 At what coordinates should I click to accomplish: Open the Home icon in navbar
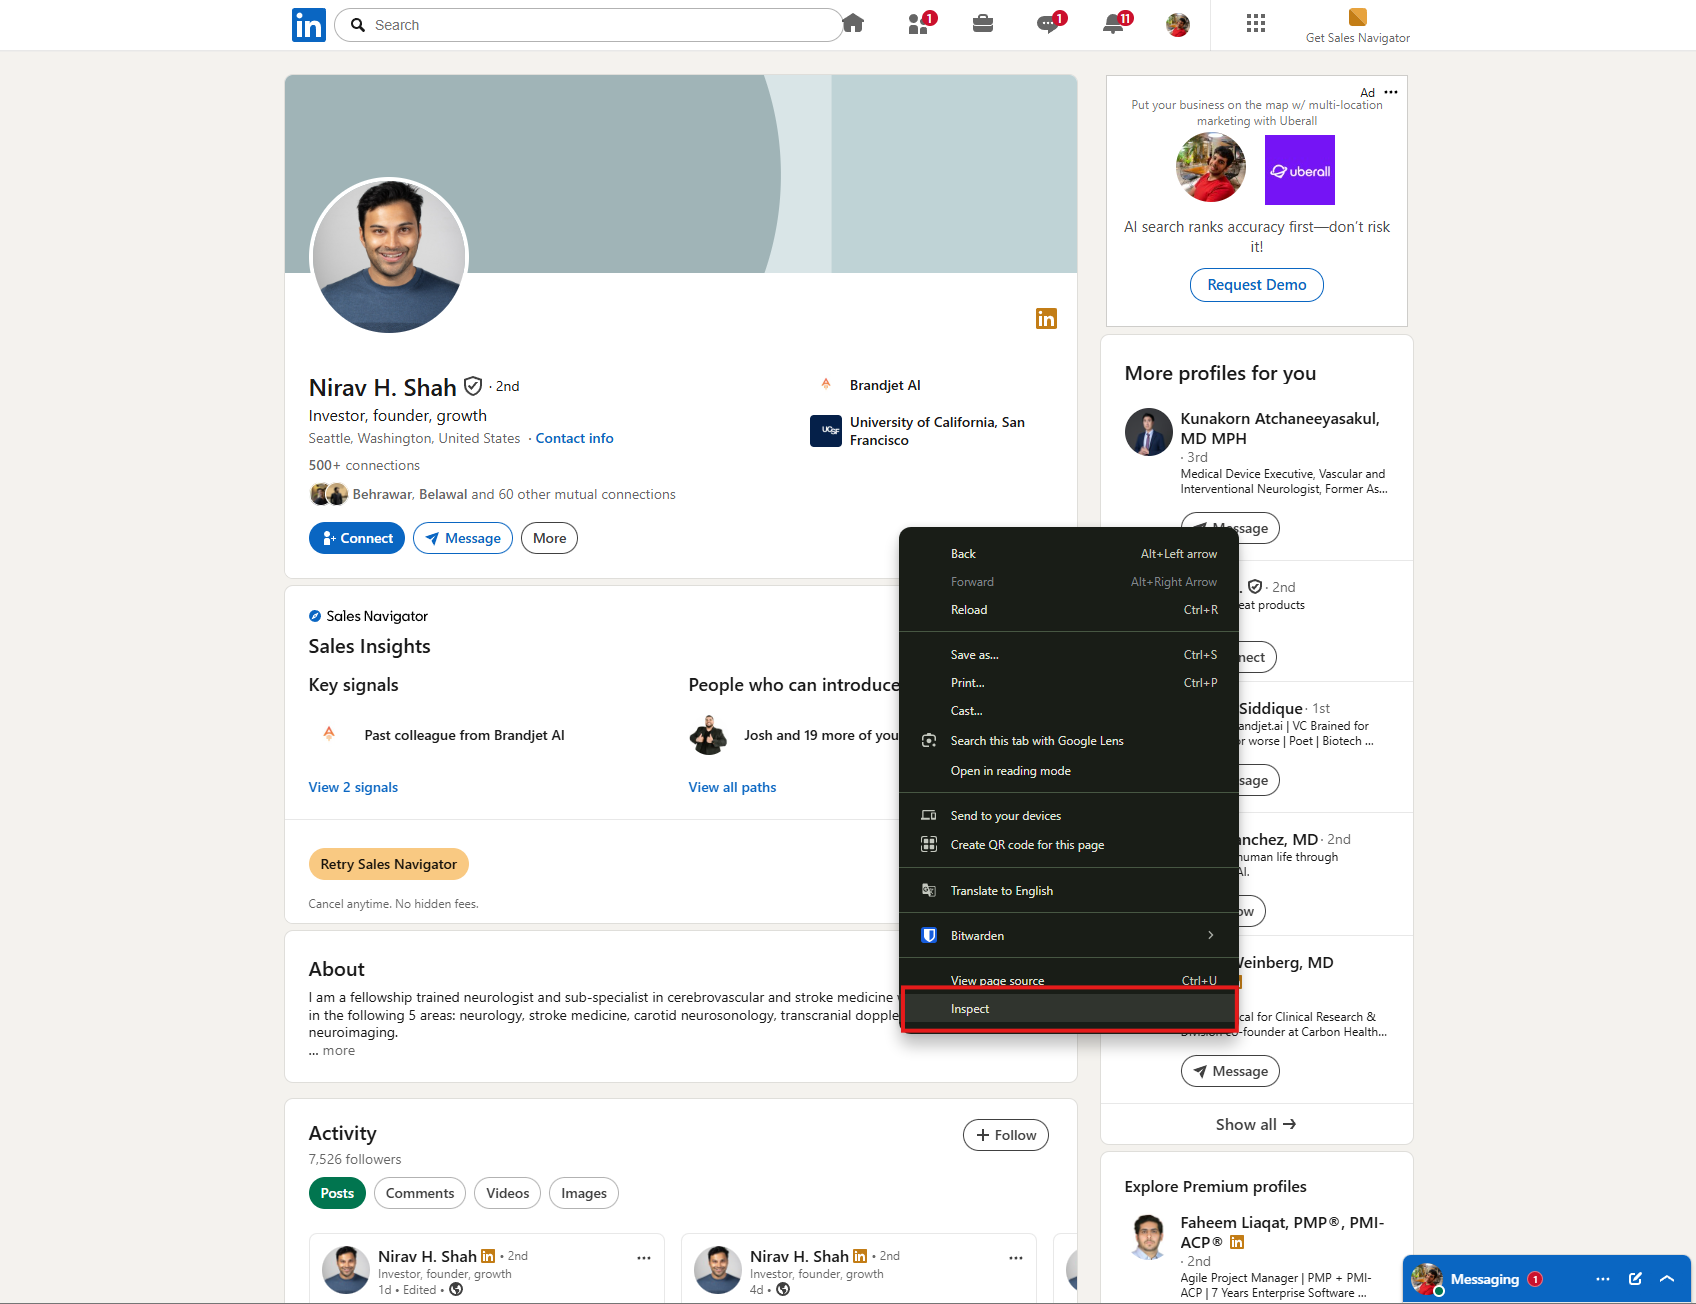[853, 23]
